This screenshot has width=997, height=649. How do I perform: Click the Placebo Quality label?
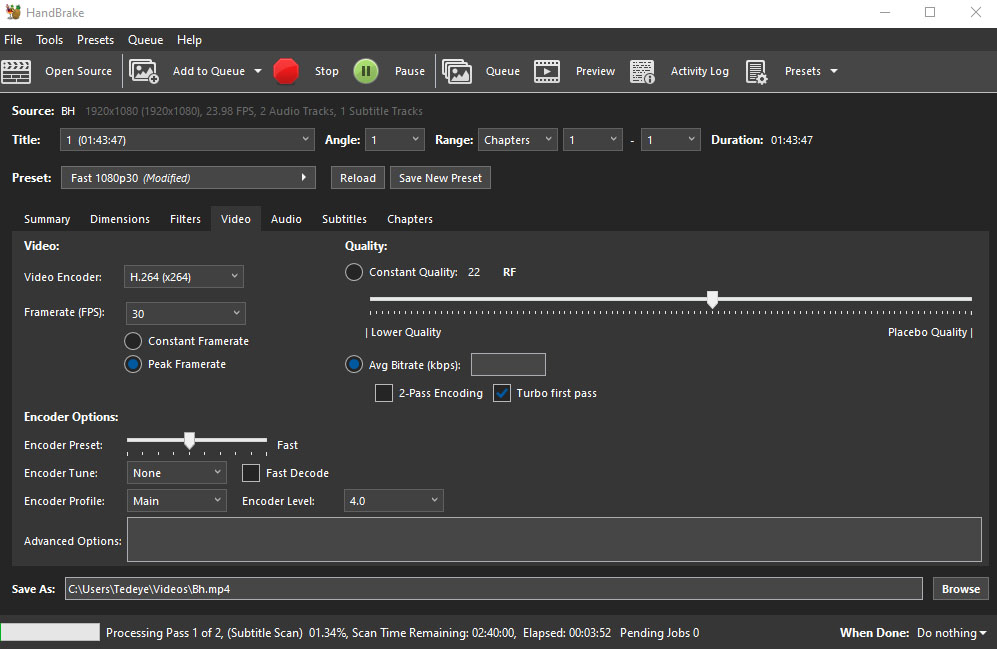[927, 332]
